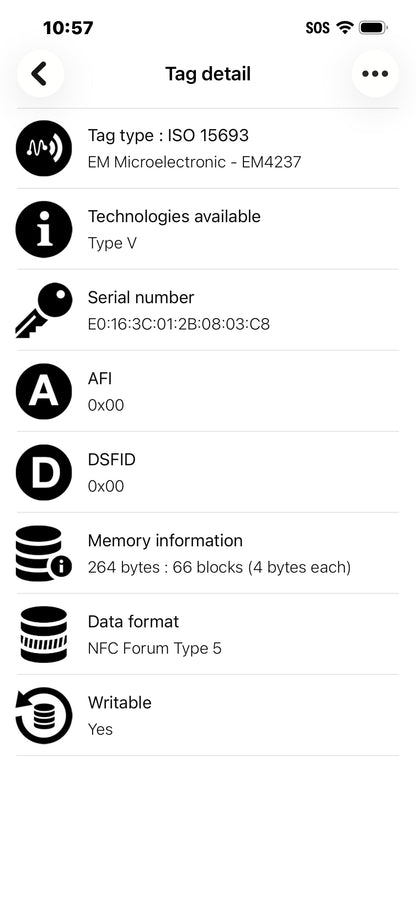Tap the Tag detail page title
Viewport: 416px width, 900px height.
208,74
